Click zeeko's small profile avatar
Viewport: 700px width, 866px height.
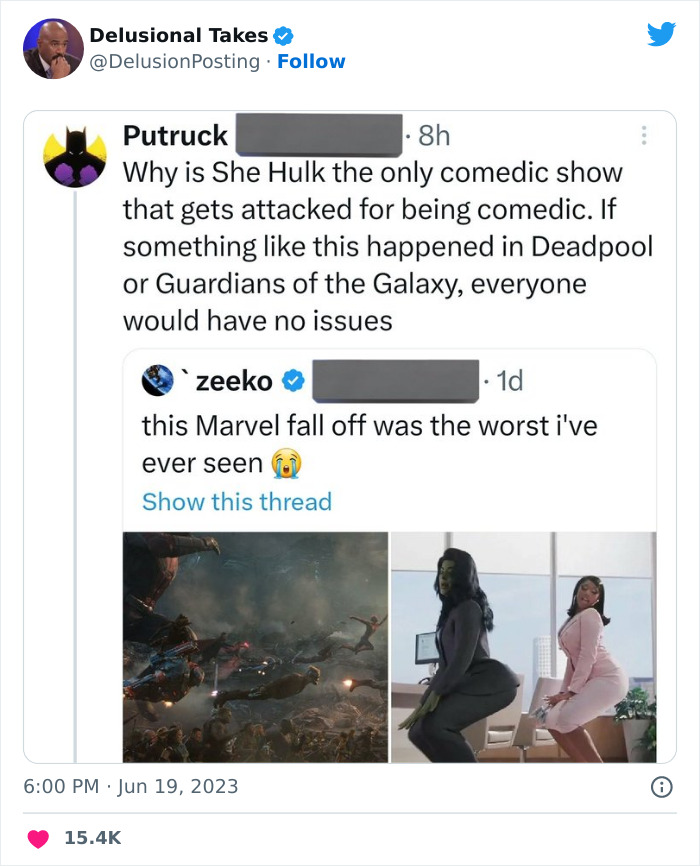158,381
